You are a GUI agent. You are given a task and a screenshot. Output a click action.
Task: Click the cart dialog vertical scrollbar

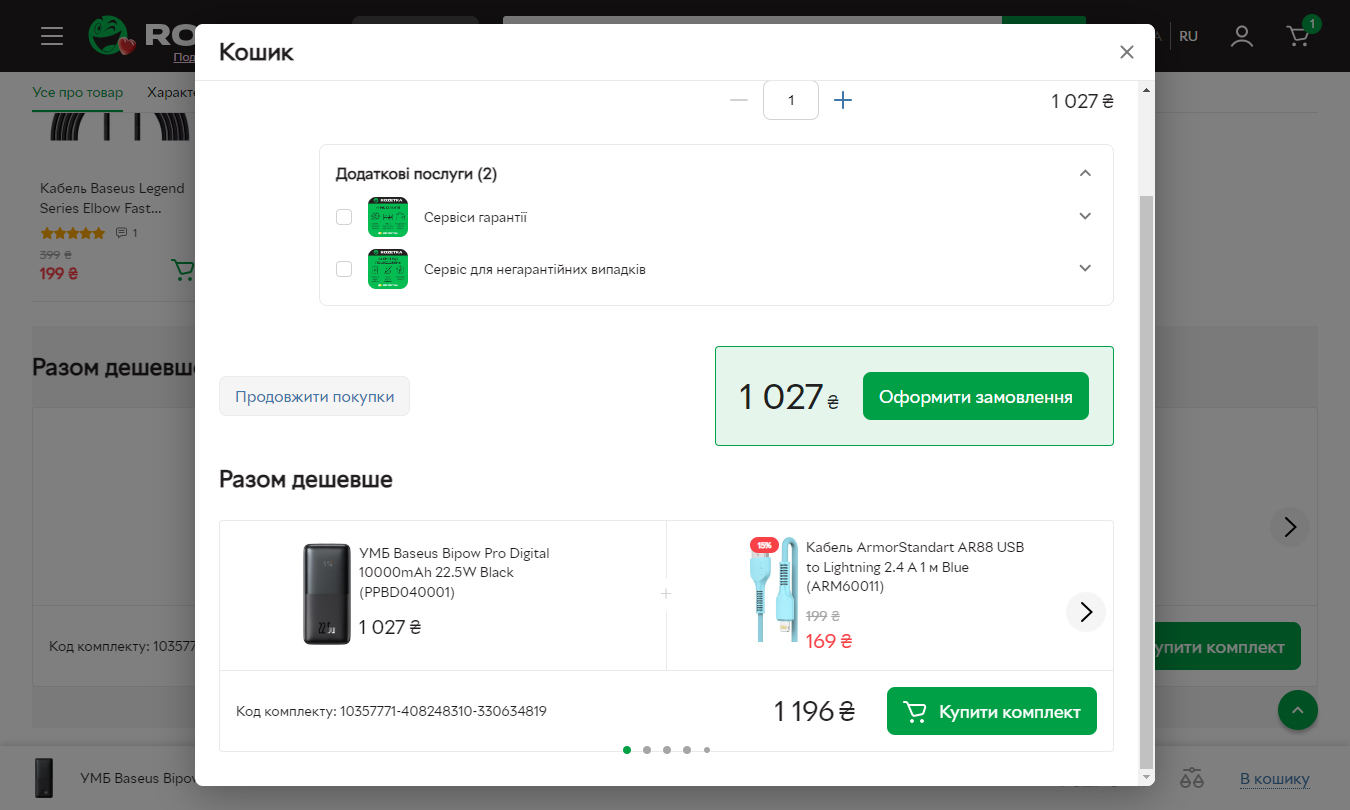(x=1146, y=480)
